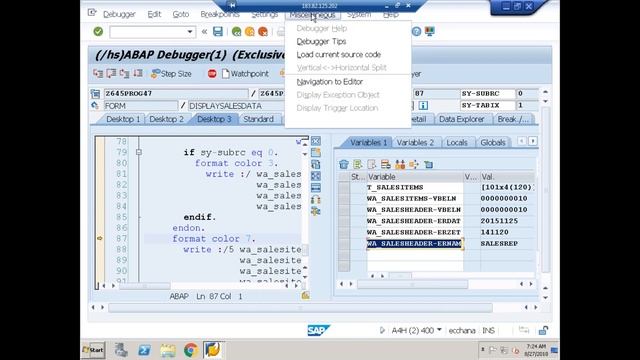Select Navigation to Editor entry

(x=330, y=82)
